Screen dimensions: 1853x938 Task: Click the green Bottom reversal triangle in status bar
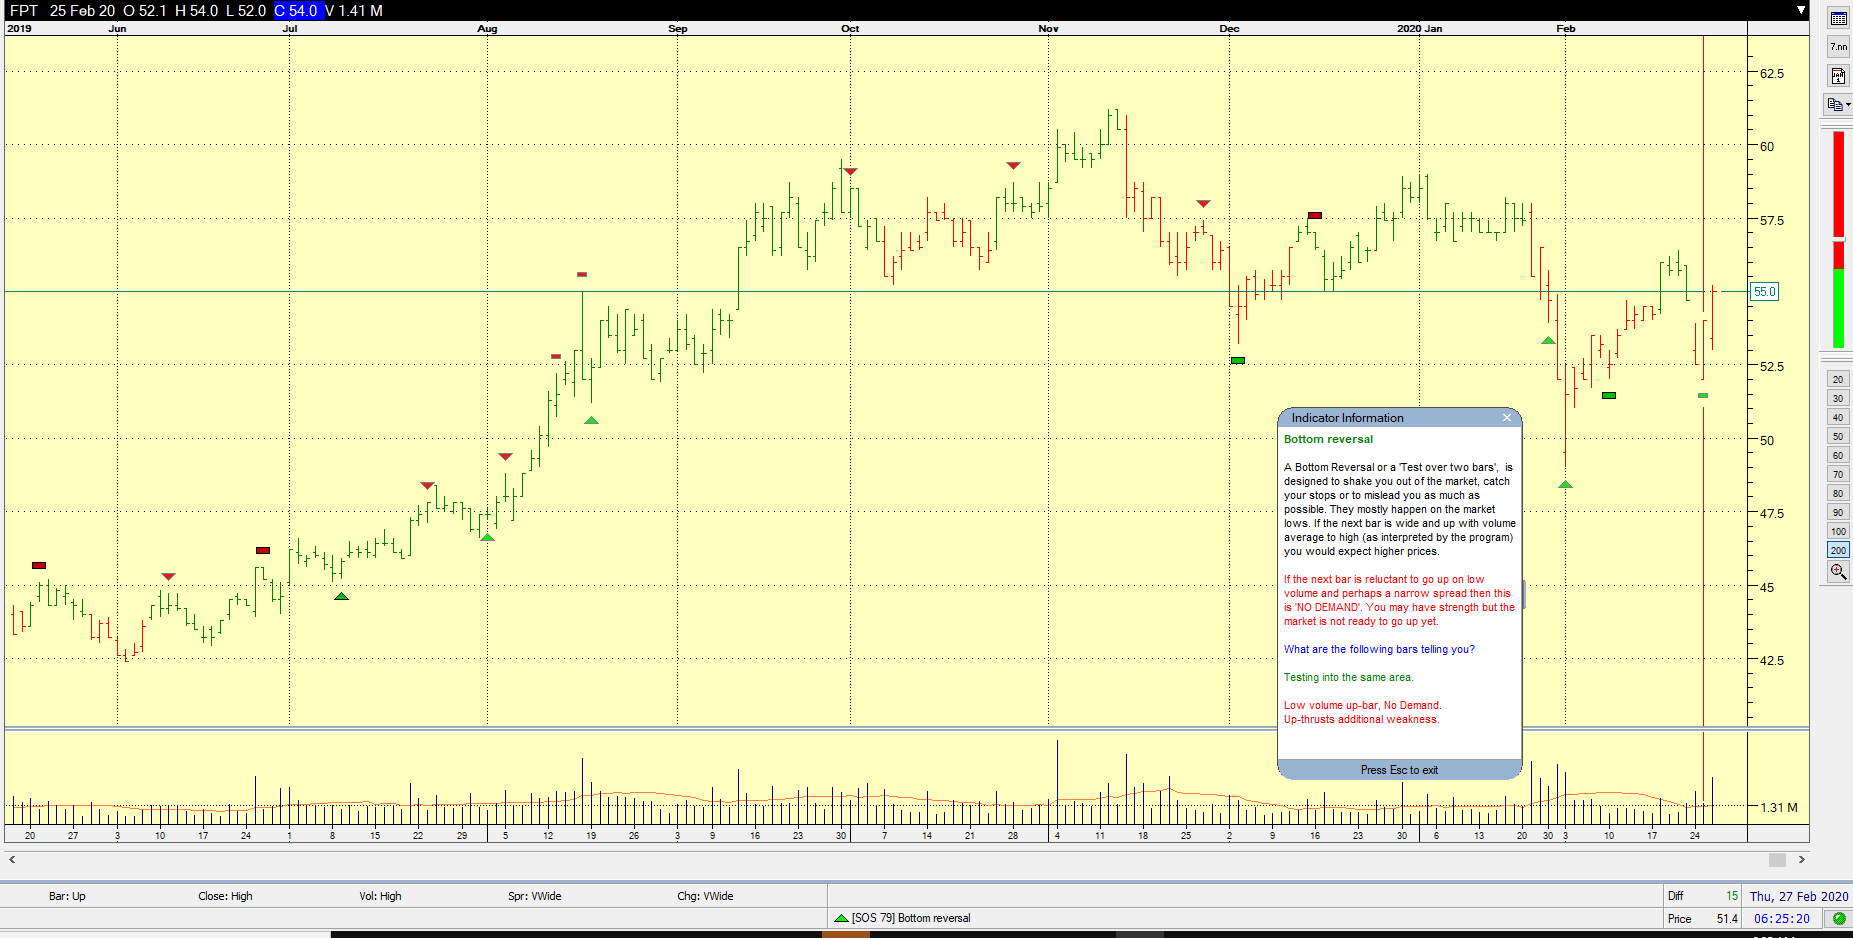(841, 918)
